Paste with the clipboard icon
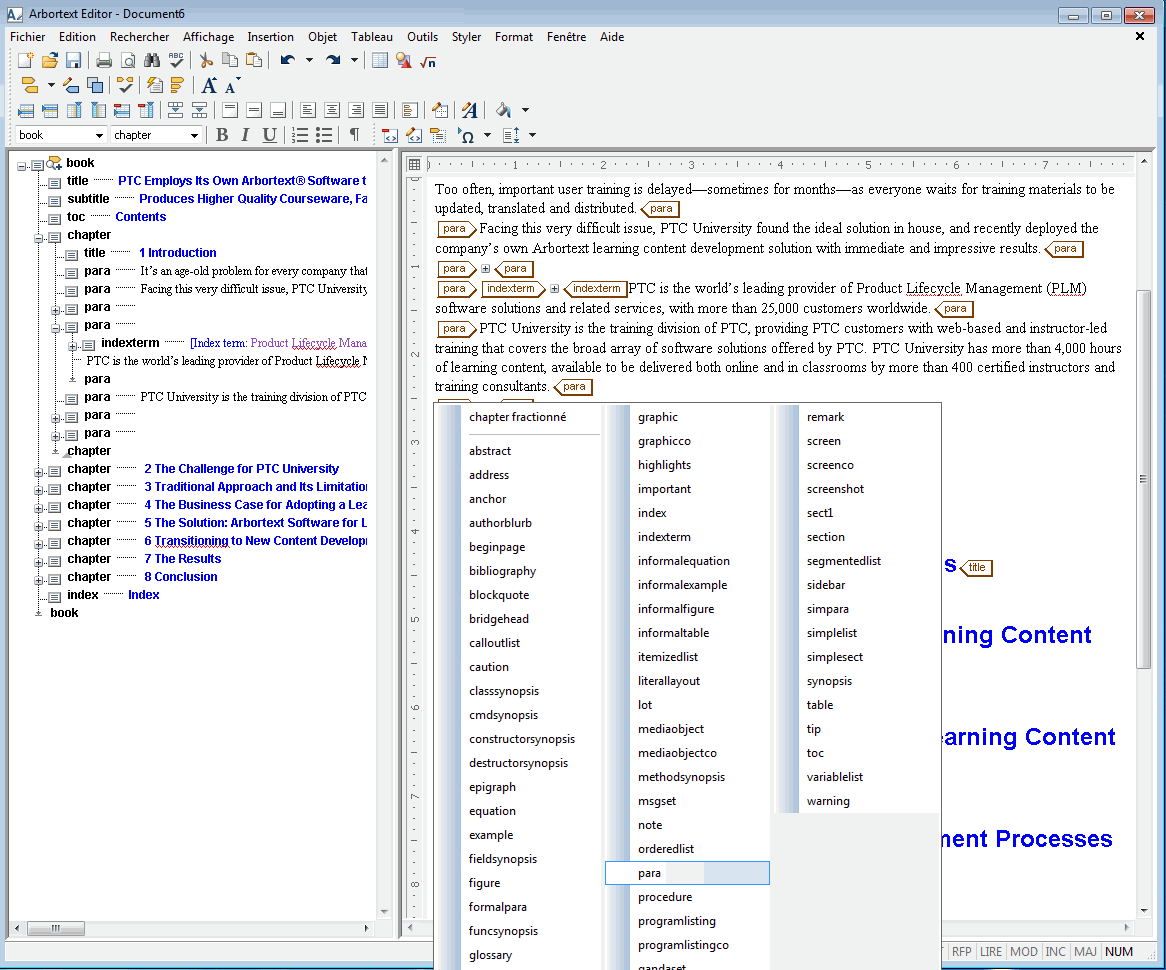This screenshot has height=970, width=1166. pyautogui.click(x=254, y=61)
